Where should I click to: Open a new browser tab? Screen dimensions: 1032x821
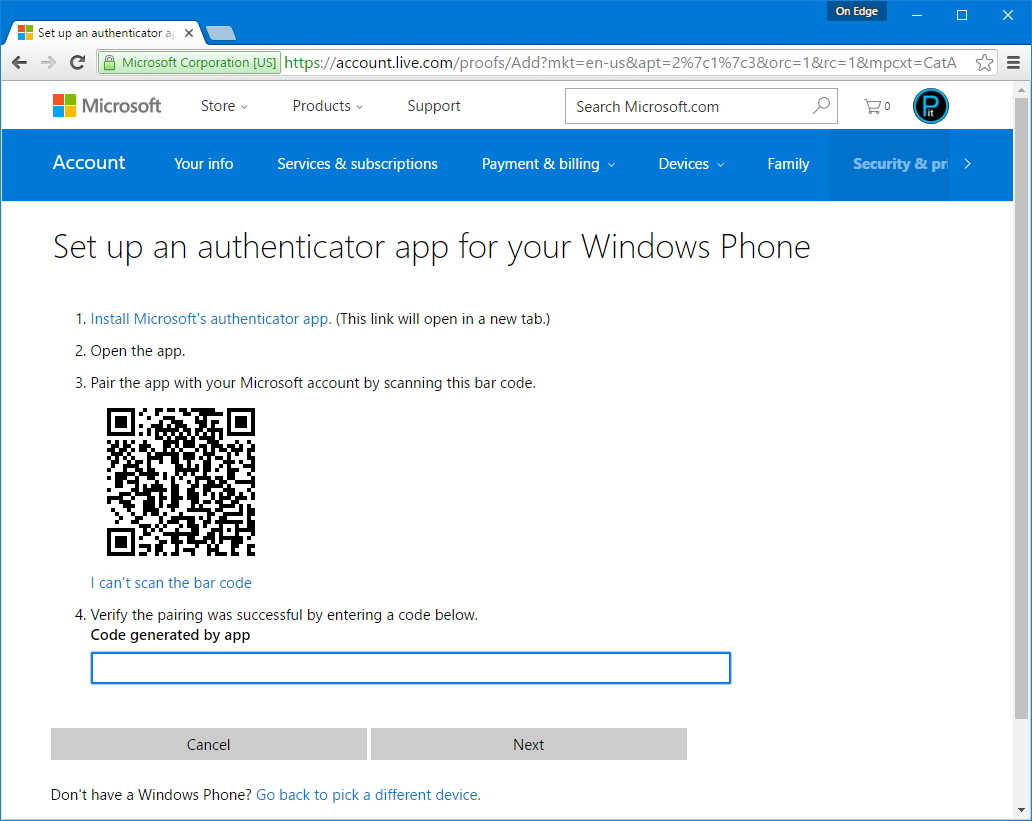[x=221, y=33]
